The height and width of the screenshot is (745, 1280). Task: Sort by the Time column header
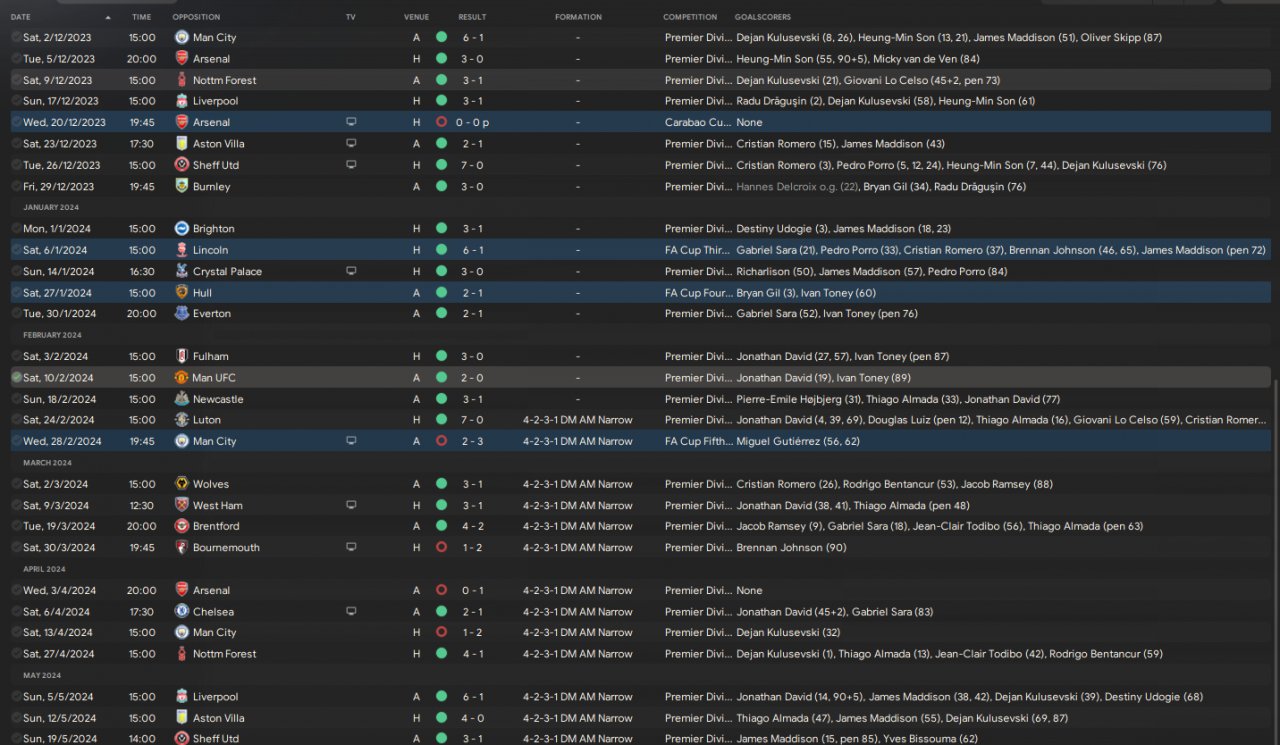(141, 17)
